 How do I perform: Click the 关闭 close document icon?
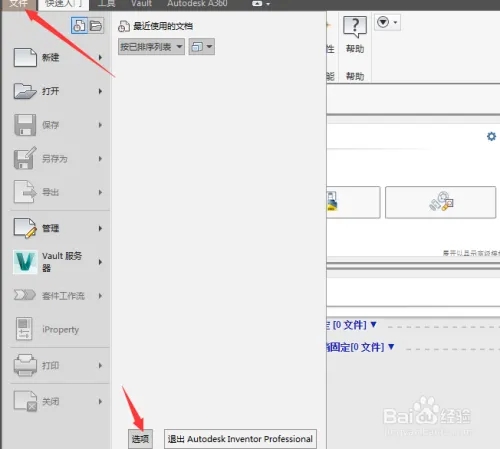click(x=25, y=401)
